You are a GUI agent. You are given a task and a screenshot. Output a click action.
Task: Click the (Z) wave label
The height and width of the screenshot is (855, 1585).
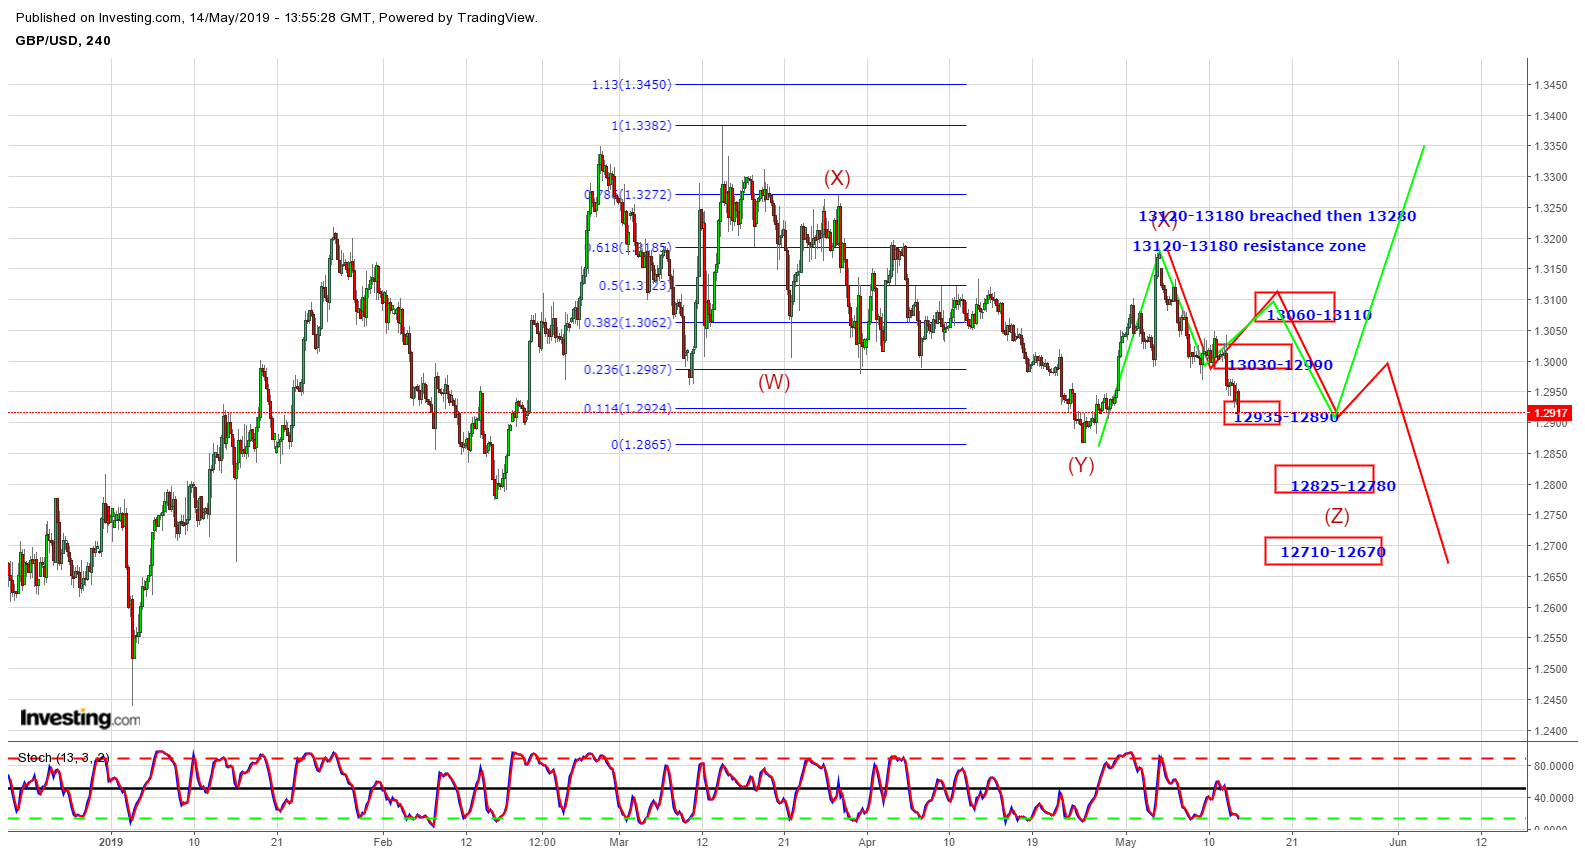tap(1337, 516)
